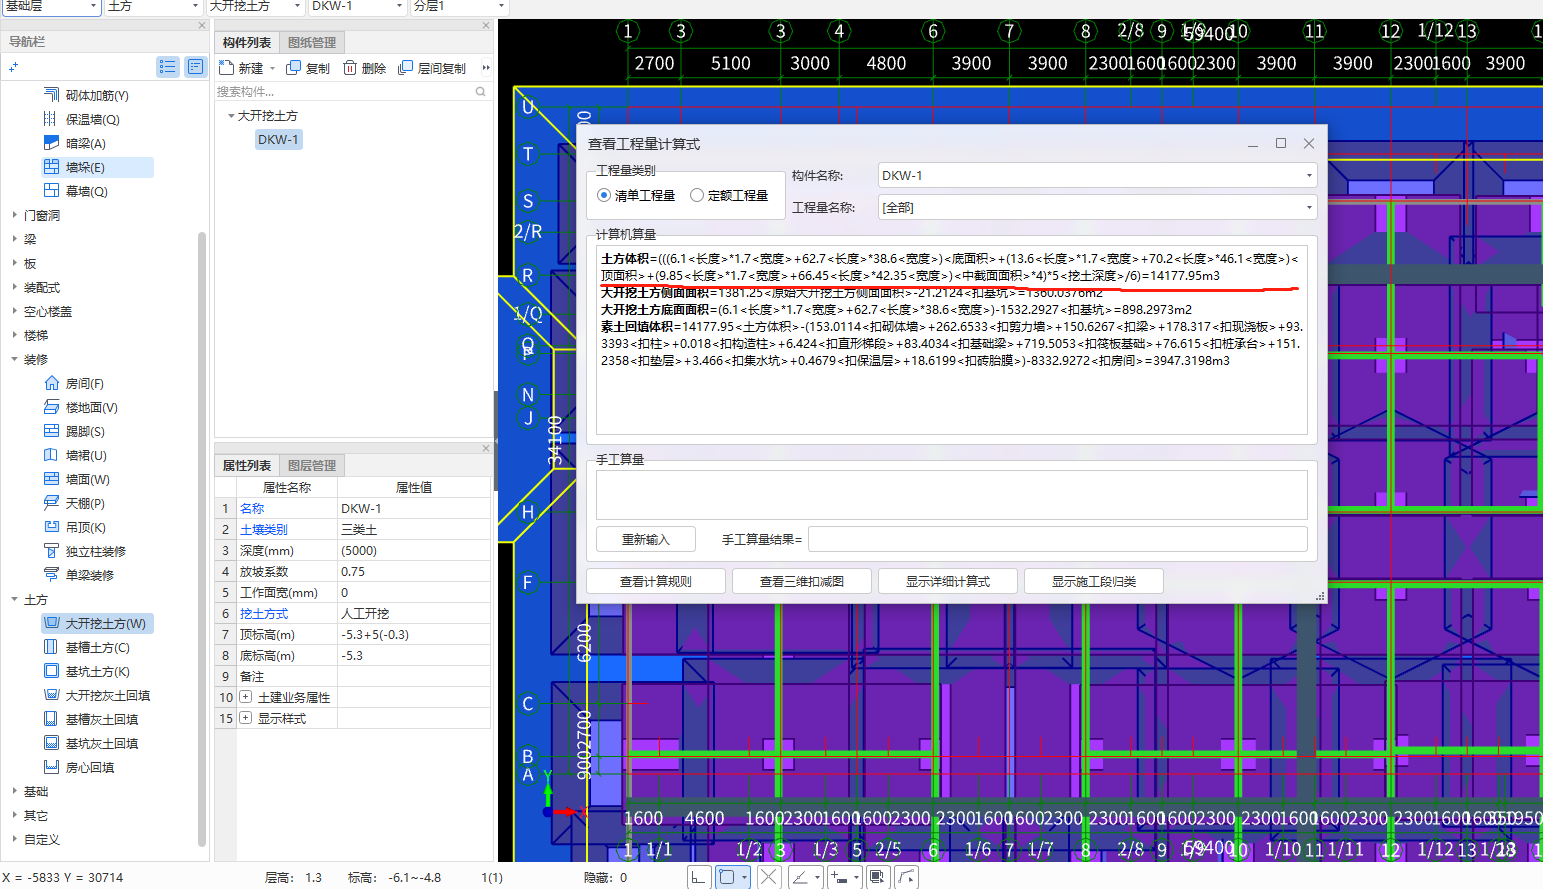The image size is (1543, 889).
Task: Click the search magnifier in component search
Action: coord(481,91)
